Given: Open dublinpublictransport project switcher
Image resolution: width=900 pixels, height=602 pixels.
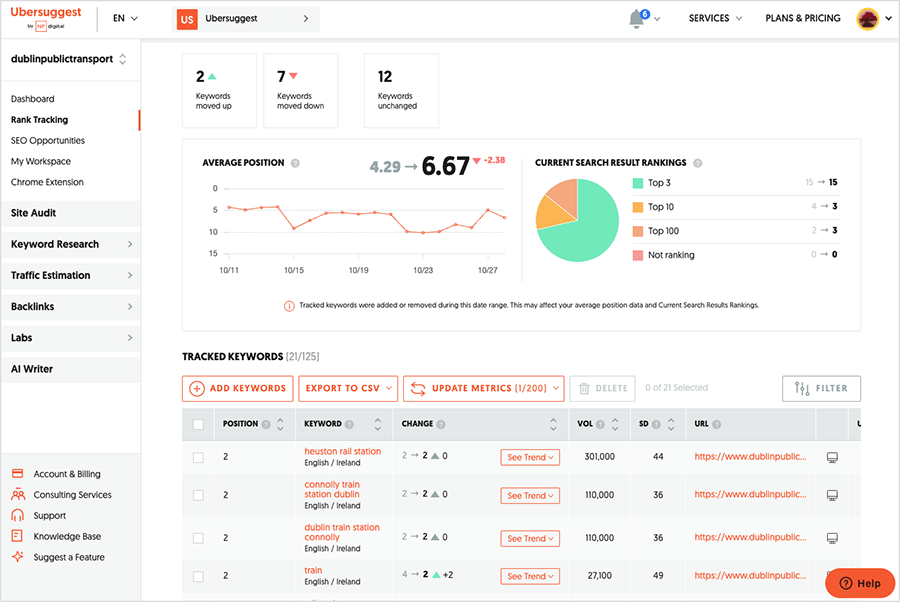Looking at the screenshot, I should click(x=68, y=59).
